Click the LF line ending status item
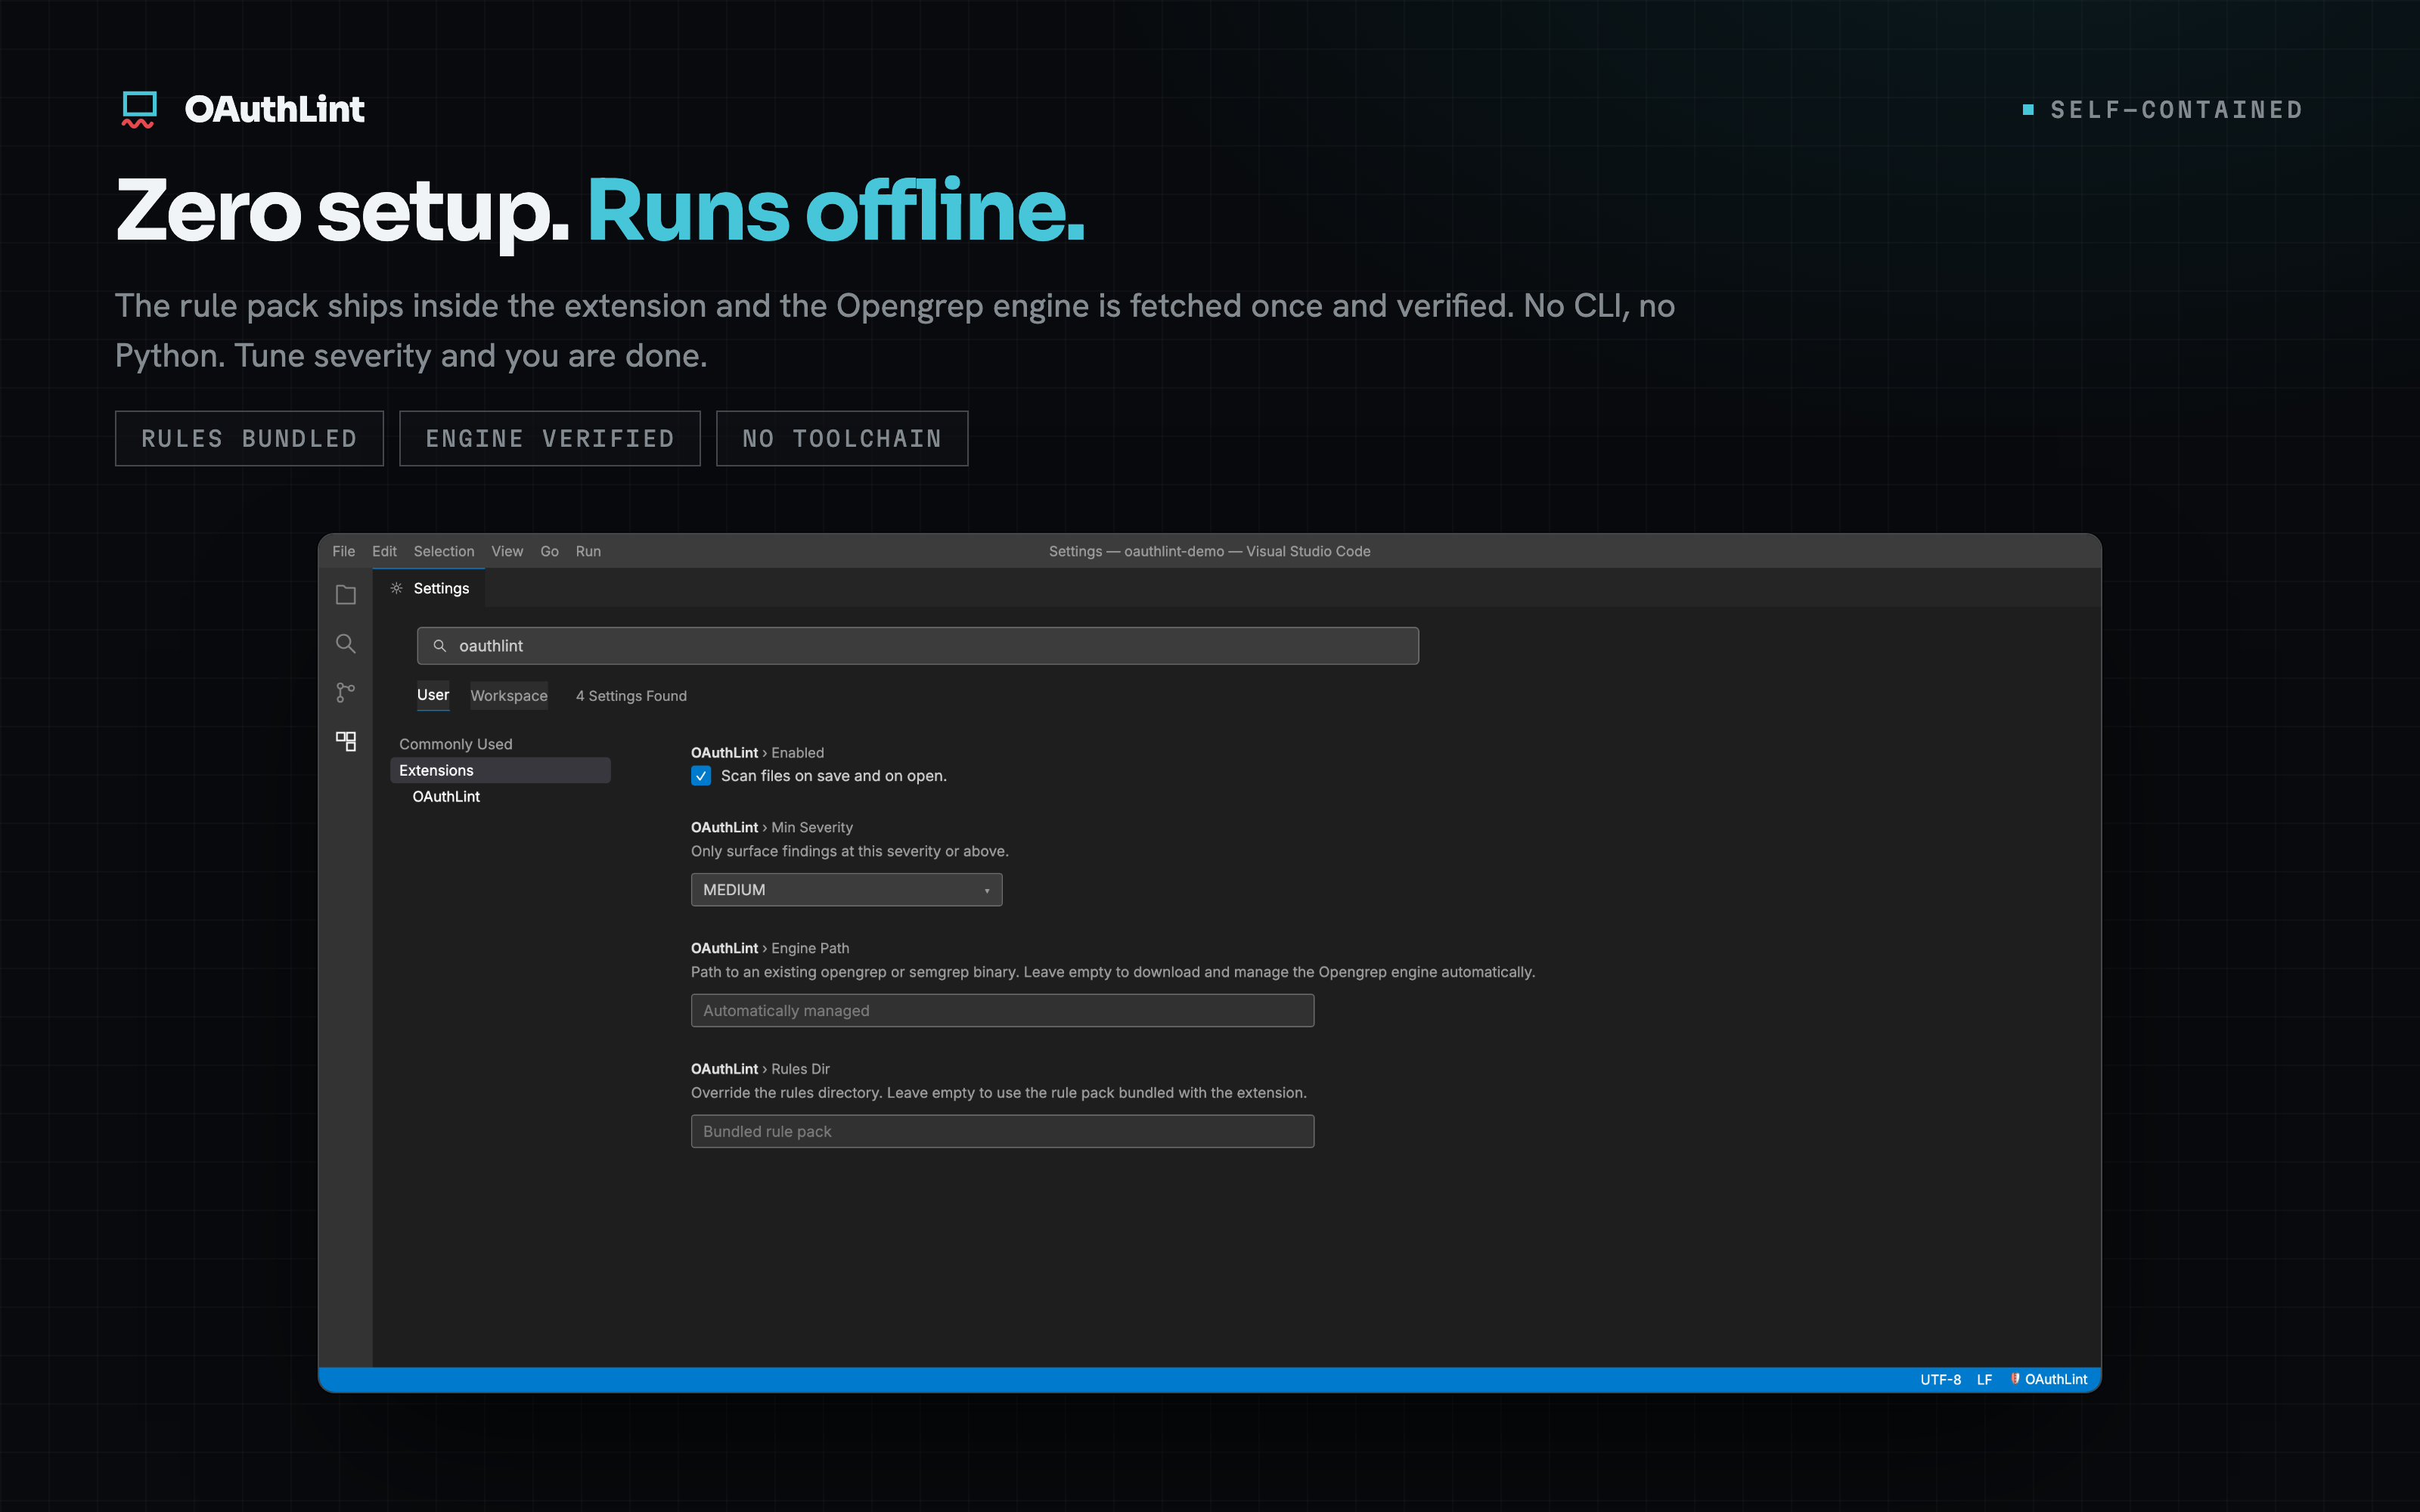Image resolution: width=2420 pixels, height=1512 pixels. pos(1984,1379)
